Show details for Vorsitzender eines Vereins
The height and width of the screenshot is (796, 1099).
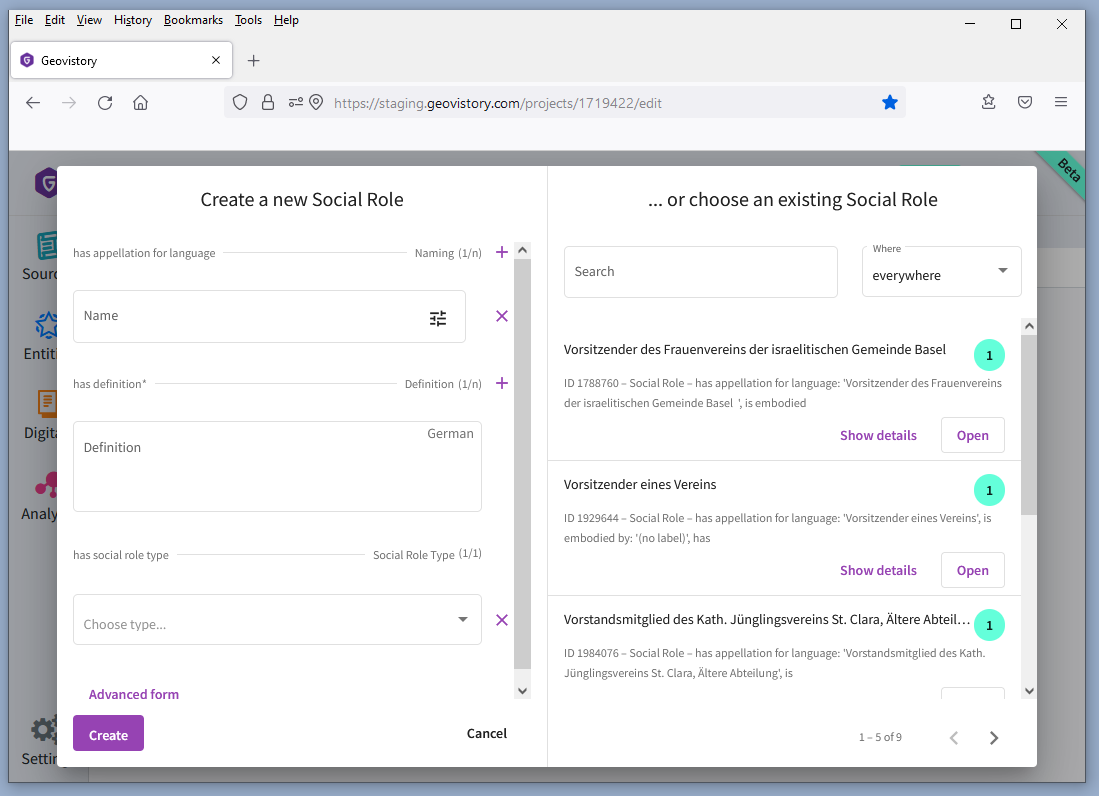coord(878,570)
